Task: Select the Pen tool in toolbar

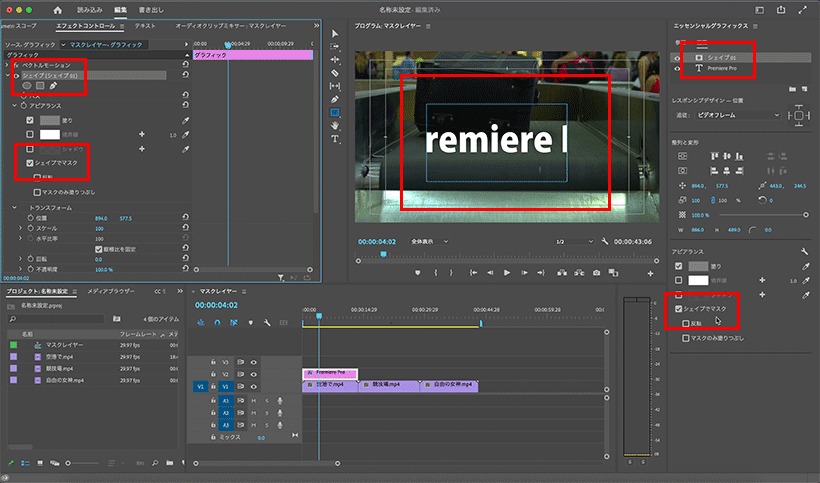Action: (335, 99)
